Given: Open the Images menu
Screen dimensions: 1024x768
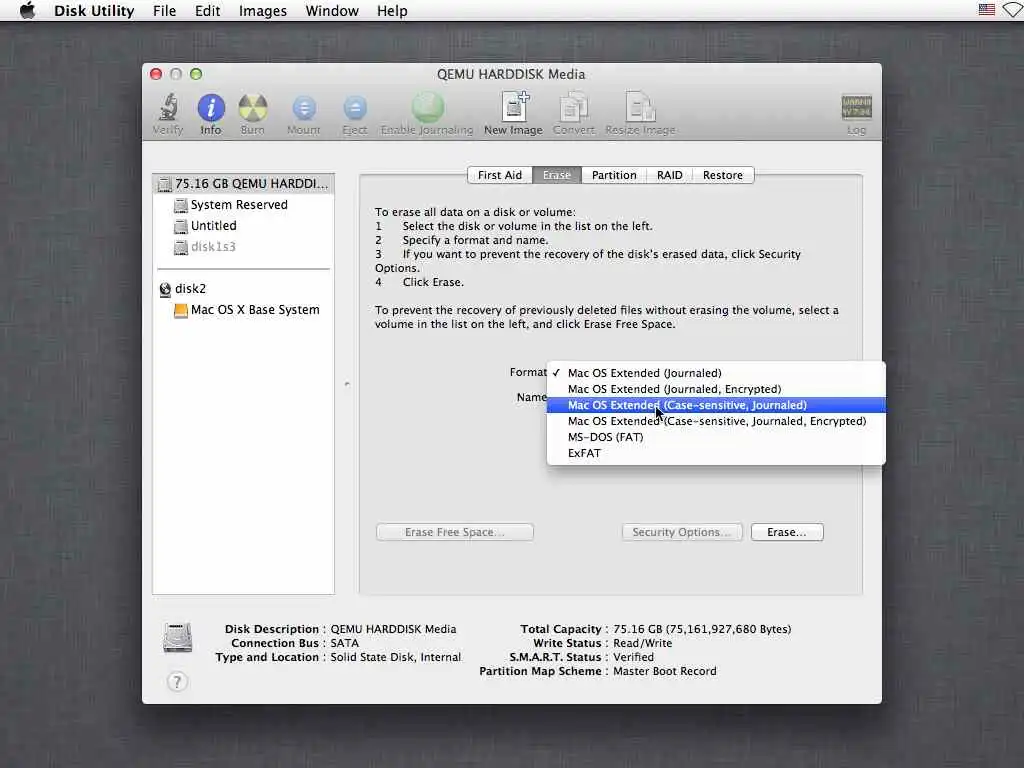Looking at the screenshot, I should coord(263,11).
